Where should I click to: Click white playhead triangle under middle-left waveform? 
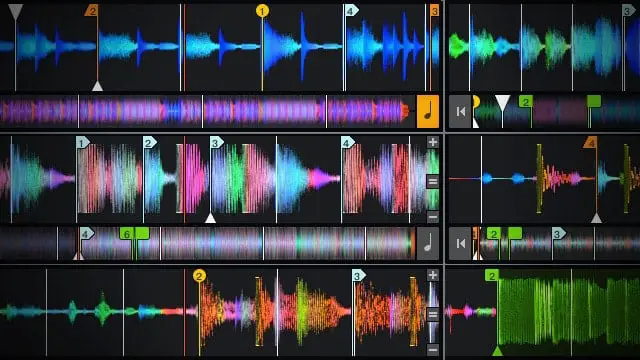point(210,218)
